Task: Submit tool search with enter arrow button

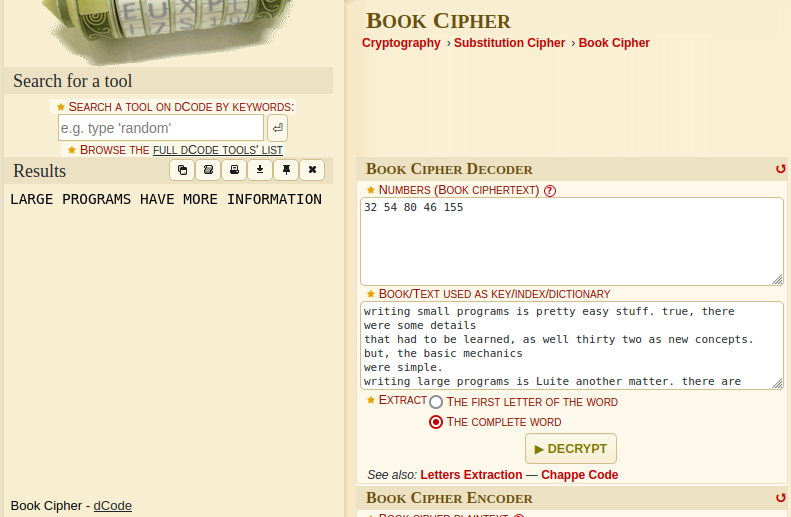Action: coord(277,128)
